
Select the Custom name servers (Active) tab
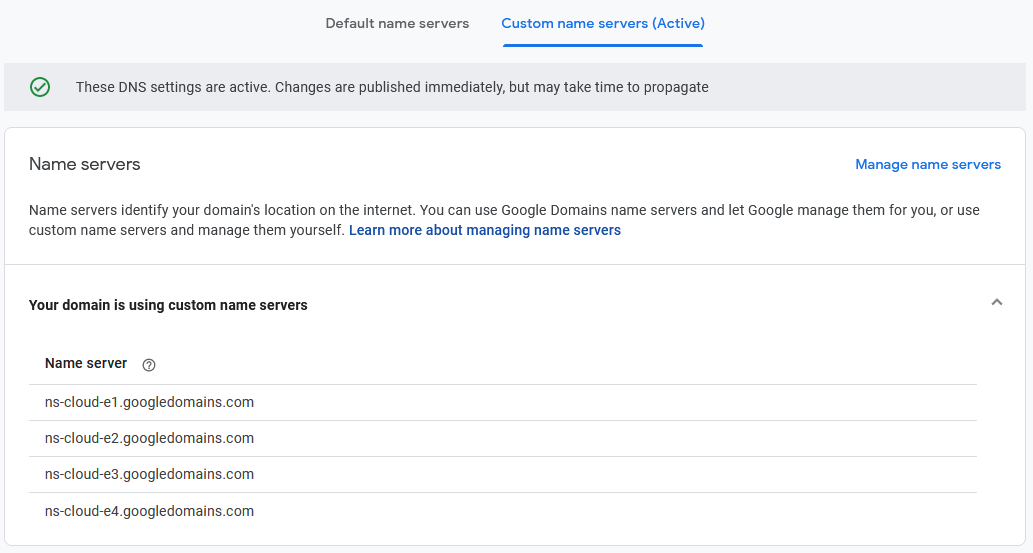point(602,23)
